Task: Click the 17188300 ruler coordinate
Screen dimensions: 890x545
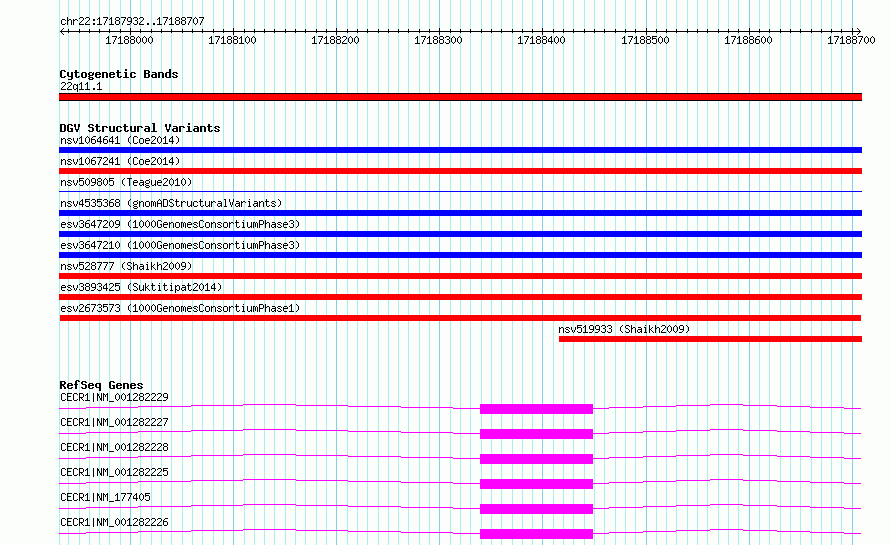Action: pyautogui.click(x=438, y=40)
